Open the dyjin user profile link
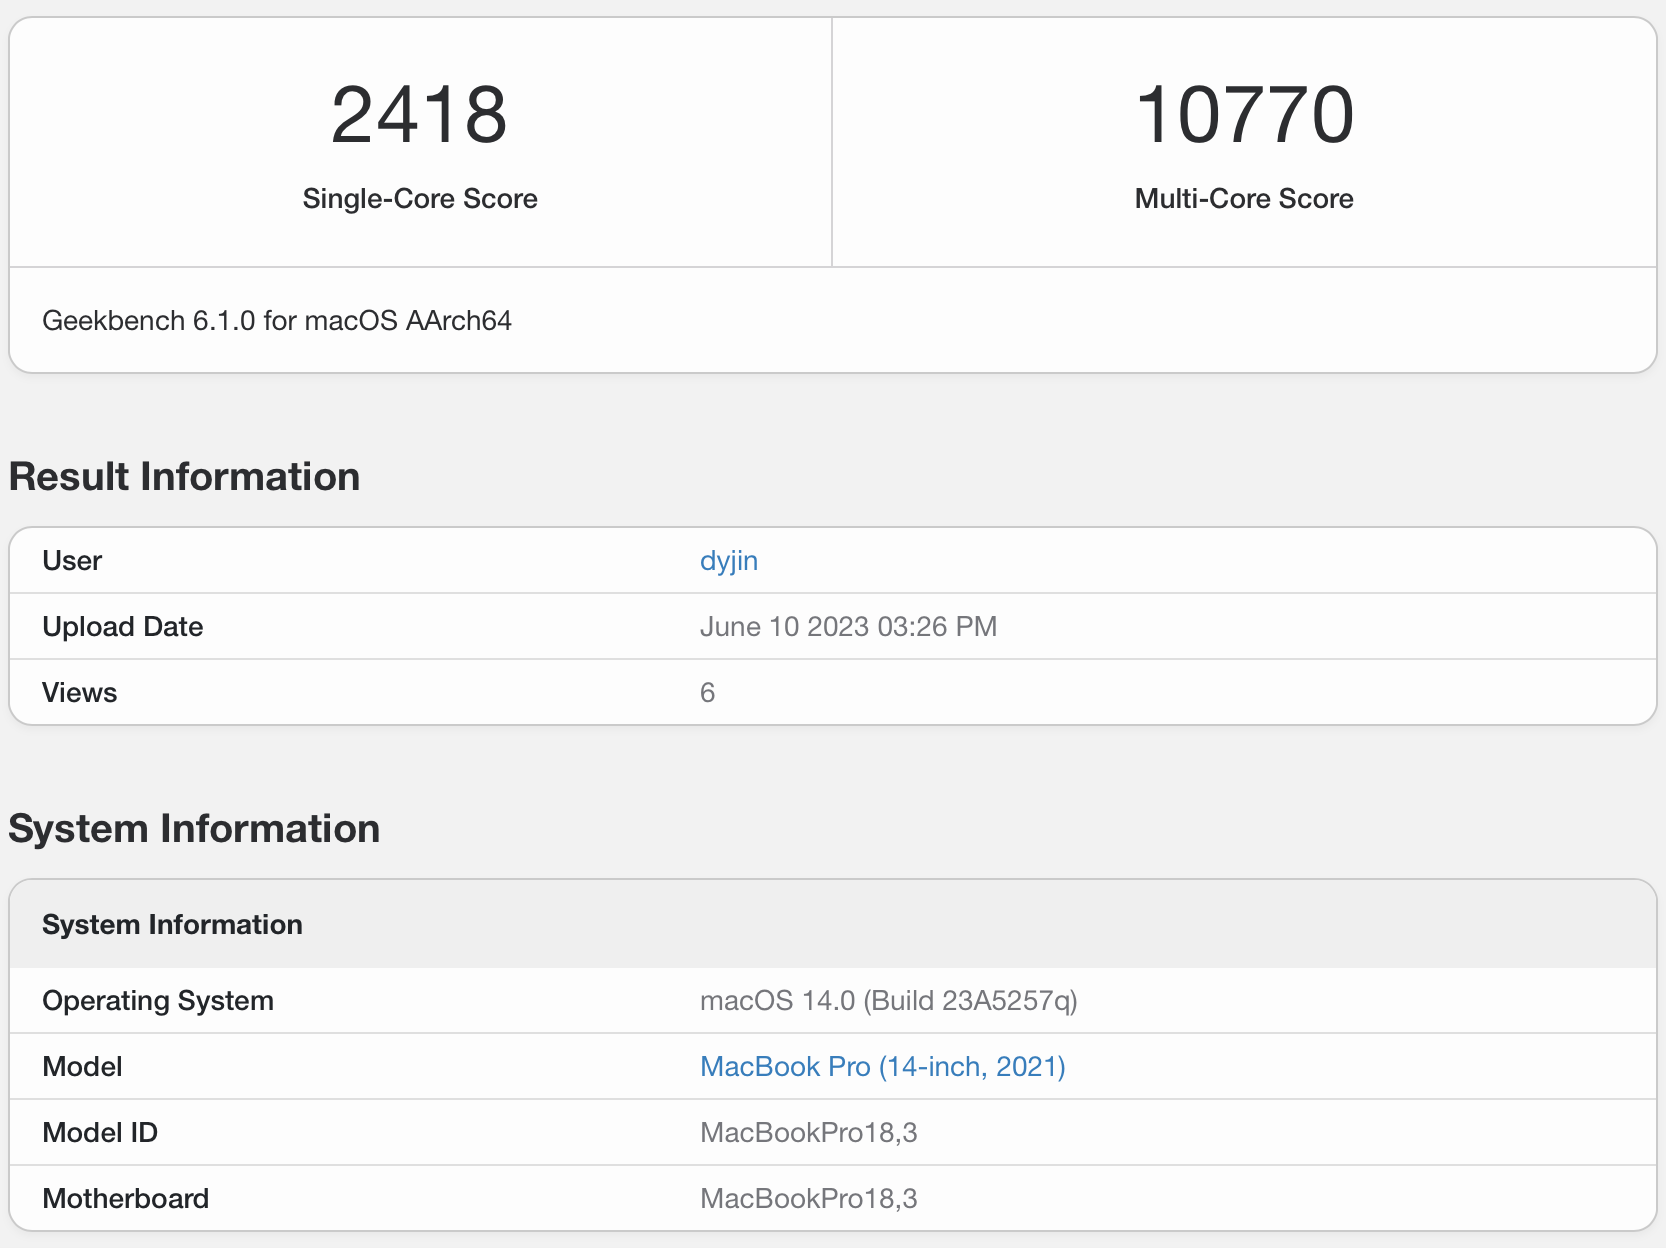Image resolution: width=1666 pixels, height=1248 pixels. 729,561
